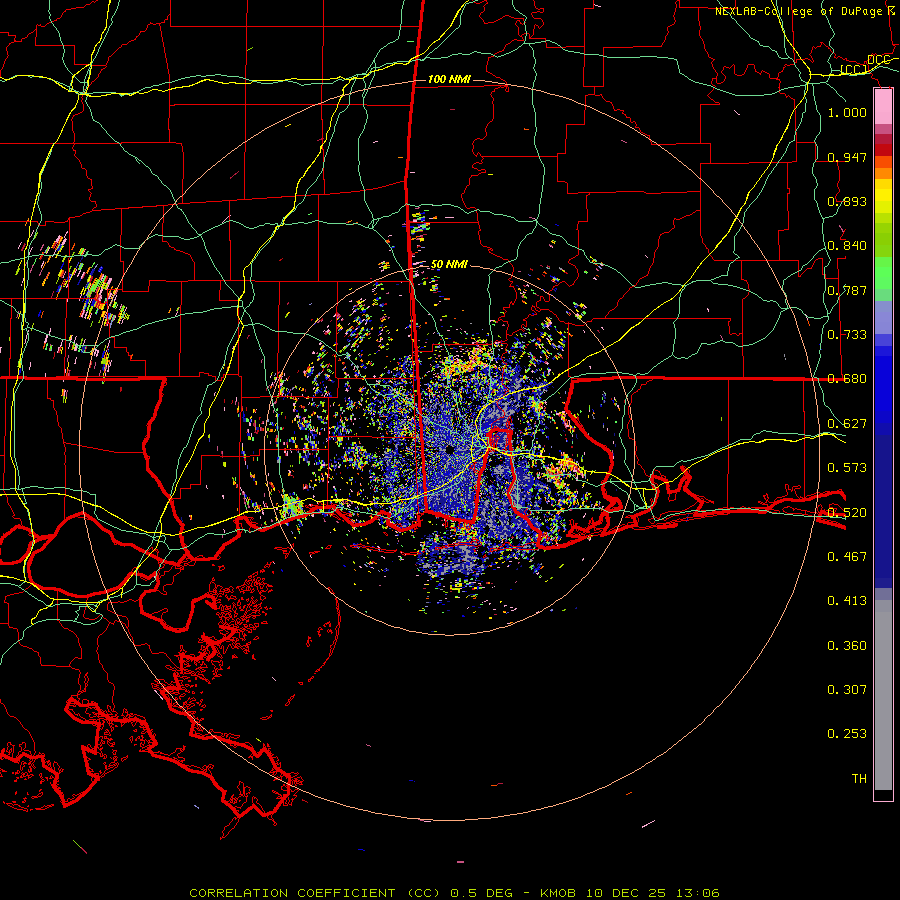Pick the pink segment at the color bar top
Image resolution: width=900 pixels, height=900 pixels.
point(883,107)
